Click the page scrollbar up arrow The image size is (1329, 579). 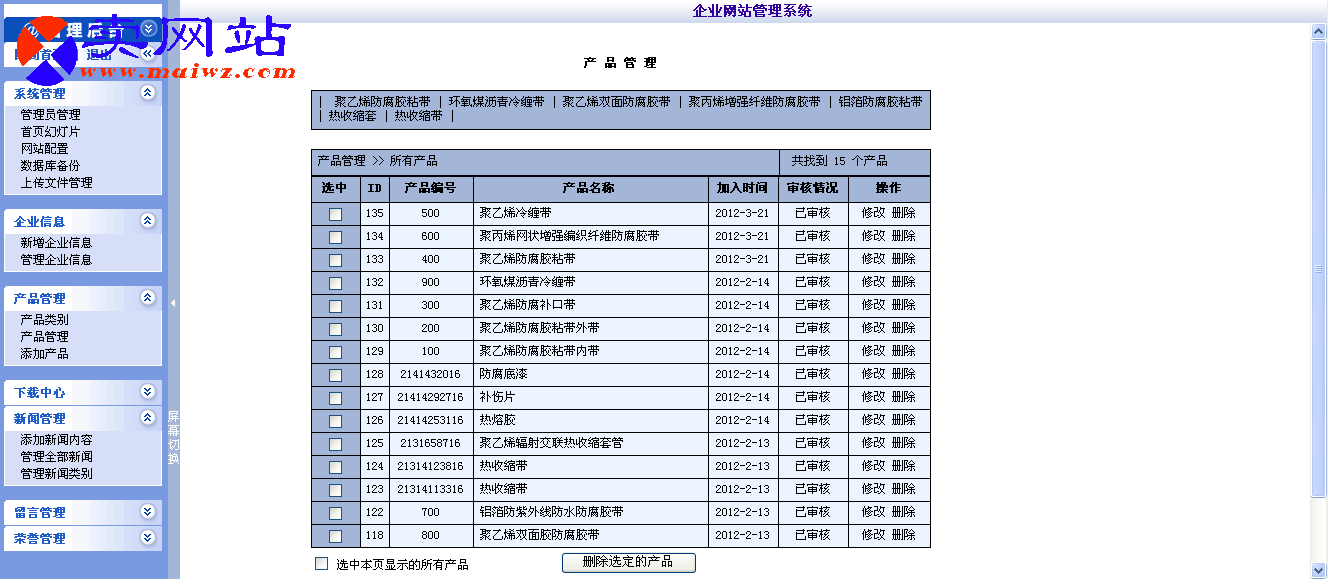1319,32
